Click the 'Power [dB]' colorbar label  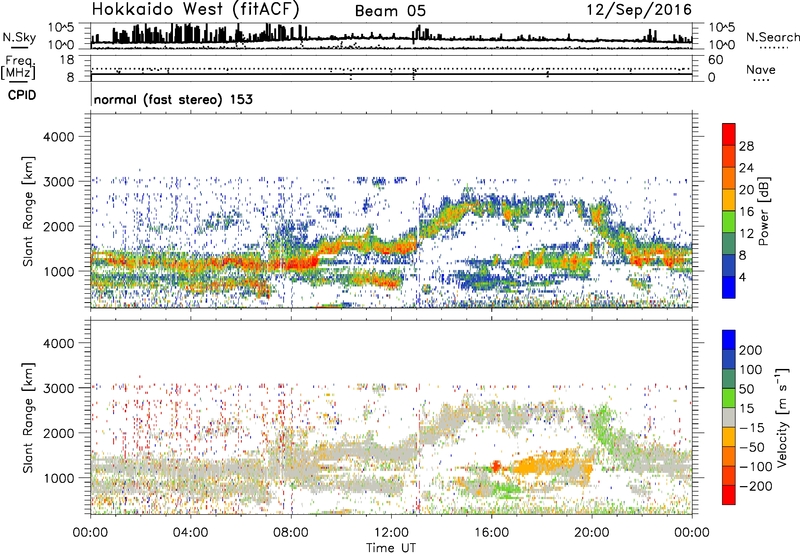pos(763,211)
